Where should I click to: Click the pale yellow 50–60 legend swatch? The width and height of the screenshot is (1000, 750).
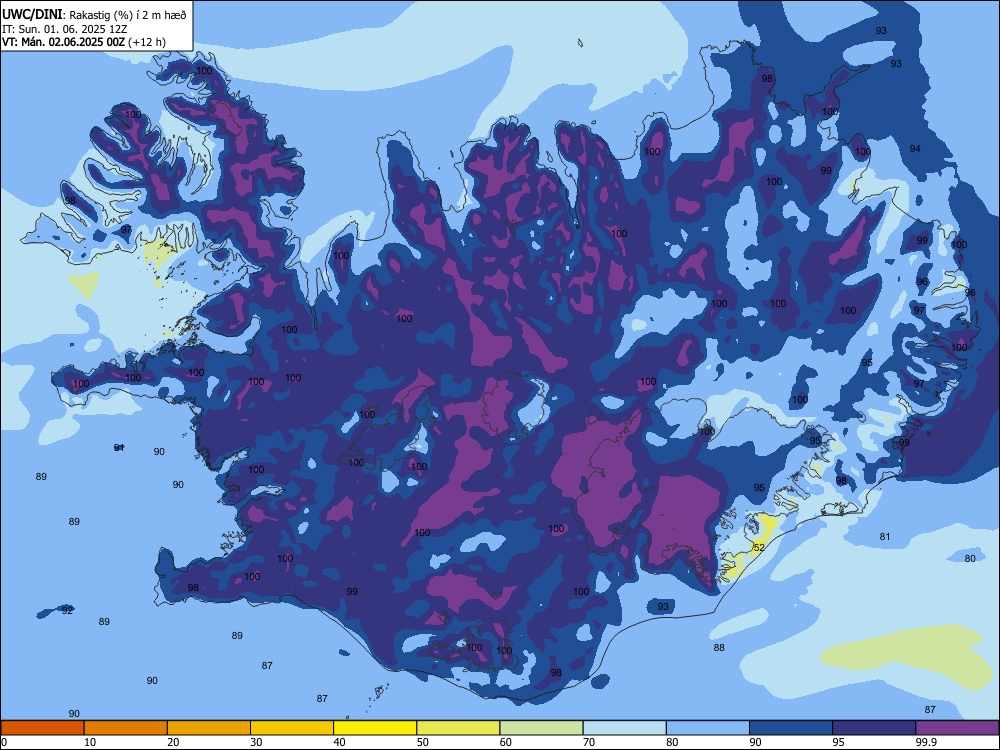coord(458,728)
